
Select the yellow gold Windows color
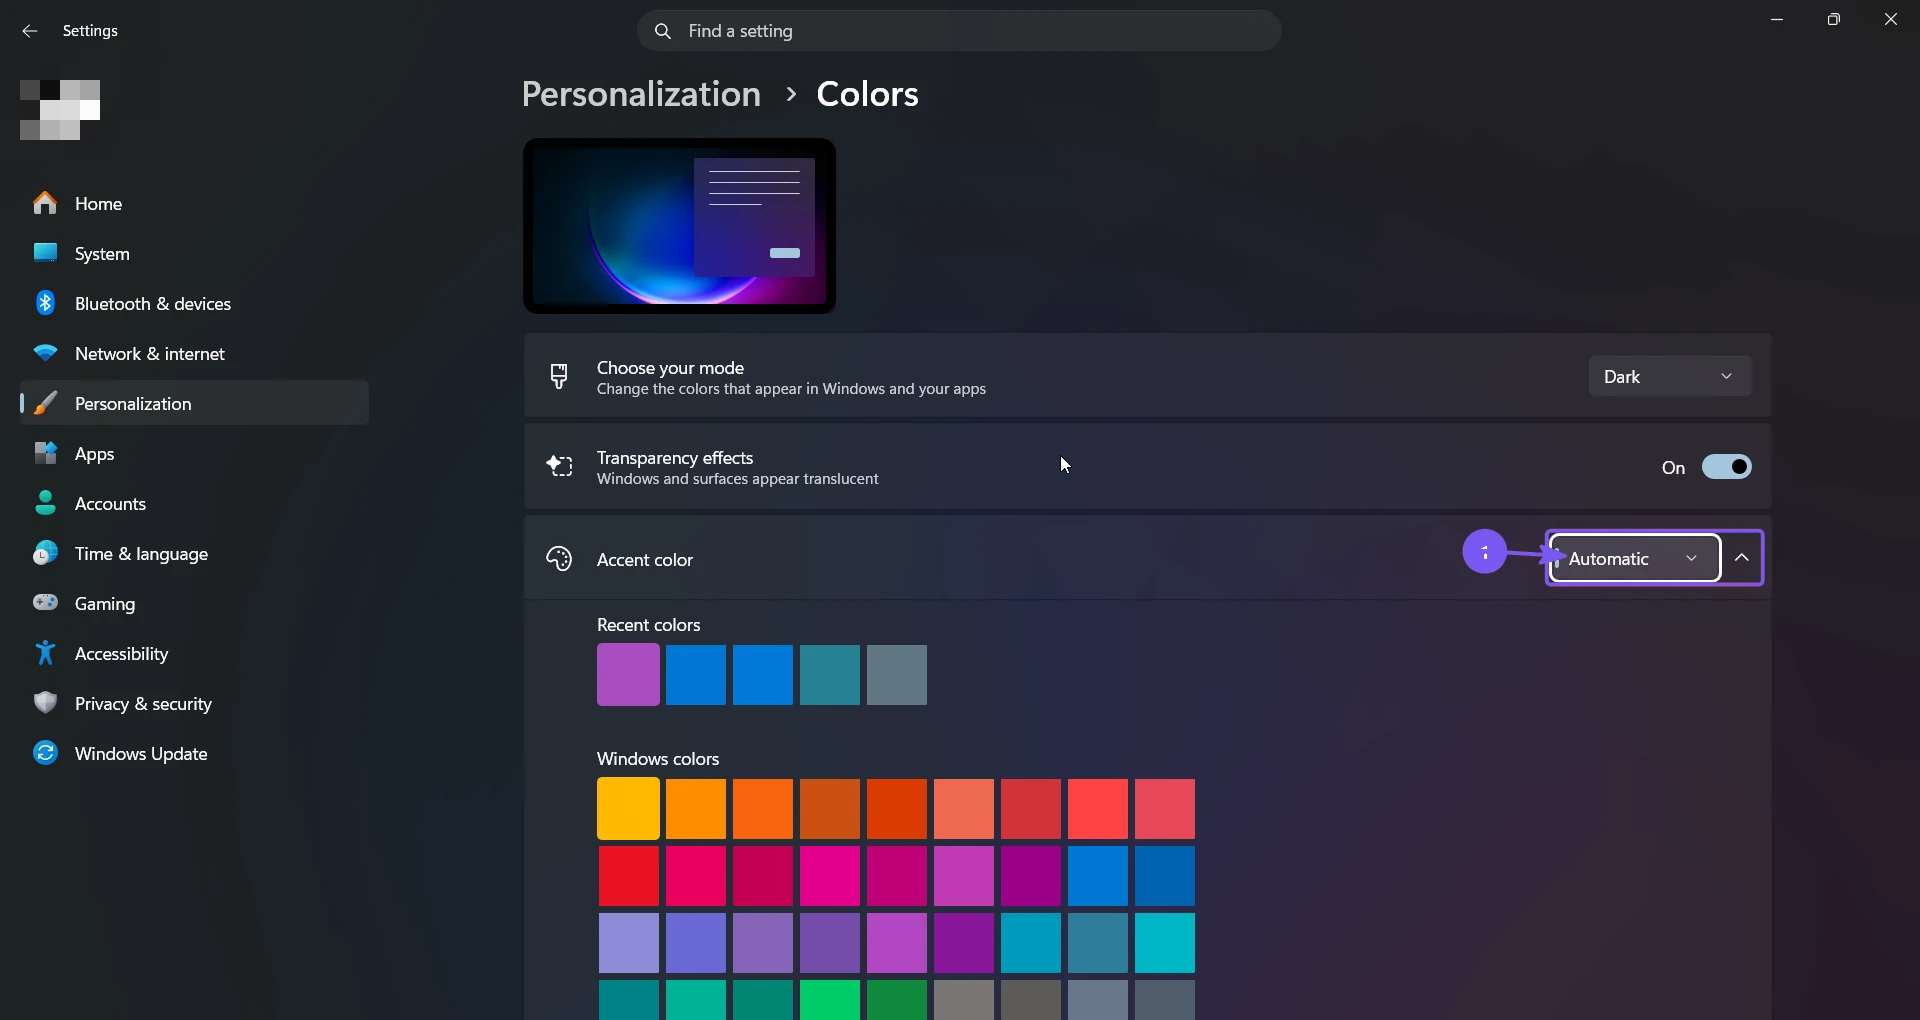click(x=628, y=808)
